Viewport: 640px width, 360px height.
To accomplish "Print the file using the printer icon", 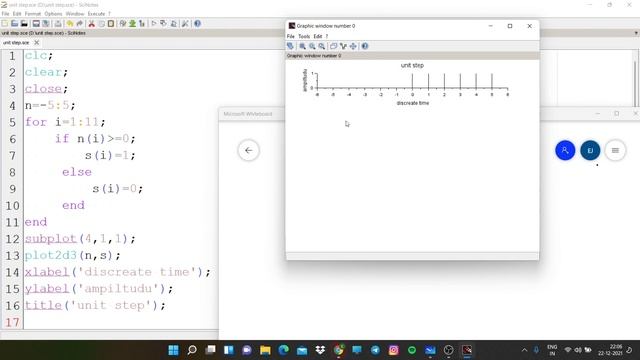I will click(58, 24).
